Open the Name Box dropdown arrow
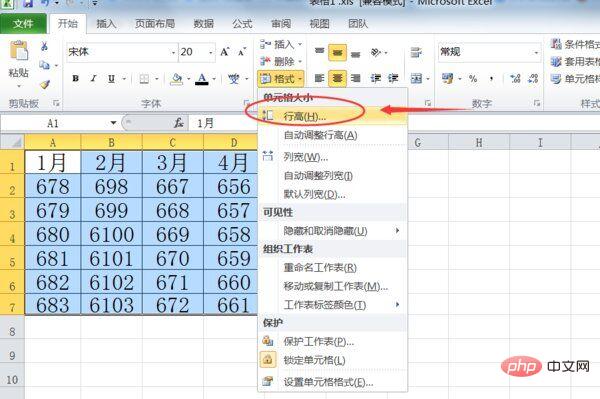The image size is (600, 399). (x=113, y=123)
